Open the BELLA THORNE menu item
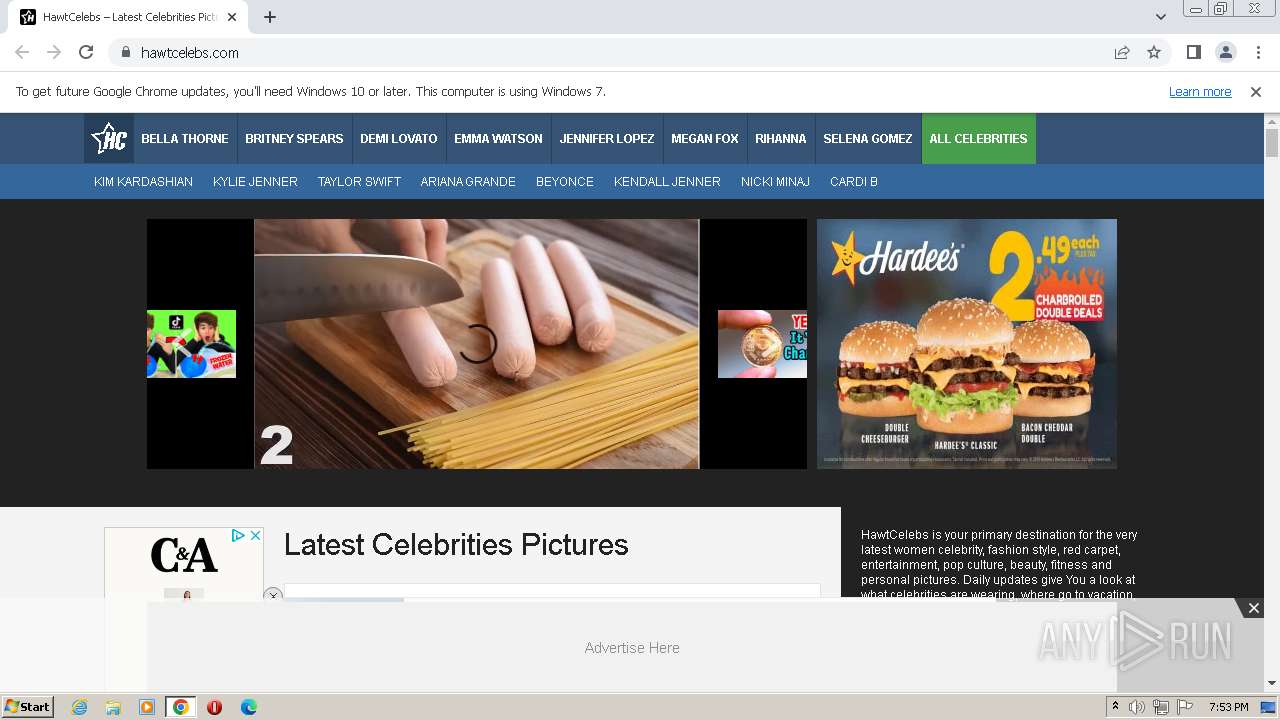 tap(185, 139)
